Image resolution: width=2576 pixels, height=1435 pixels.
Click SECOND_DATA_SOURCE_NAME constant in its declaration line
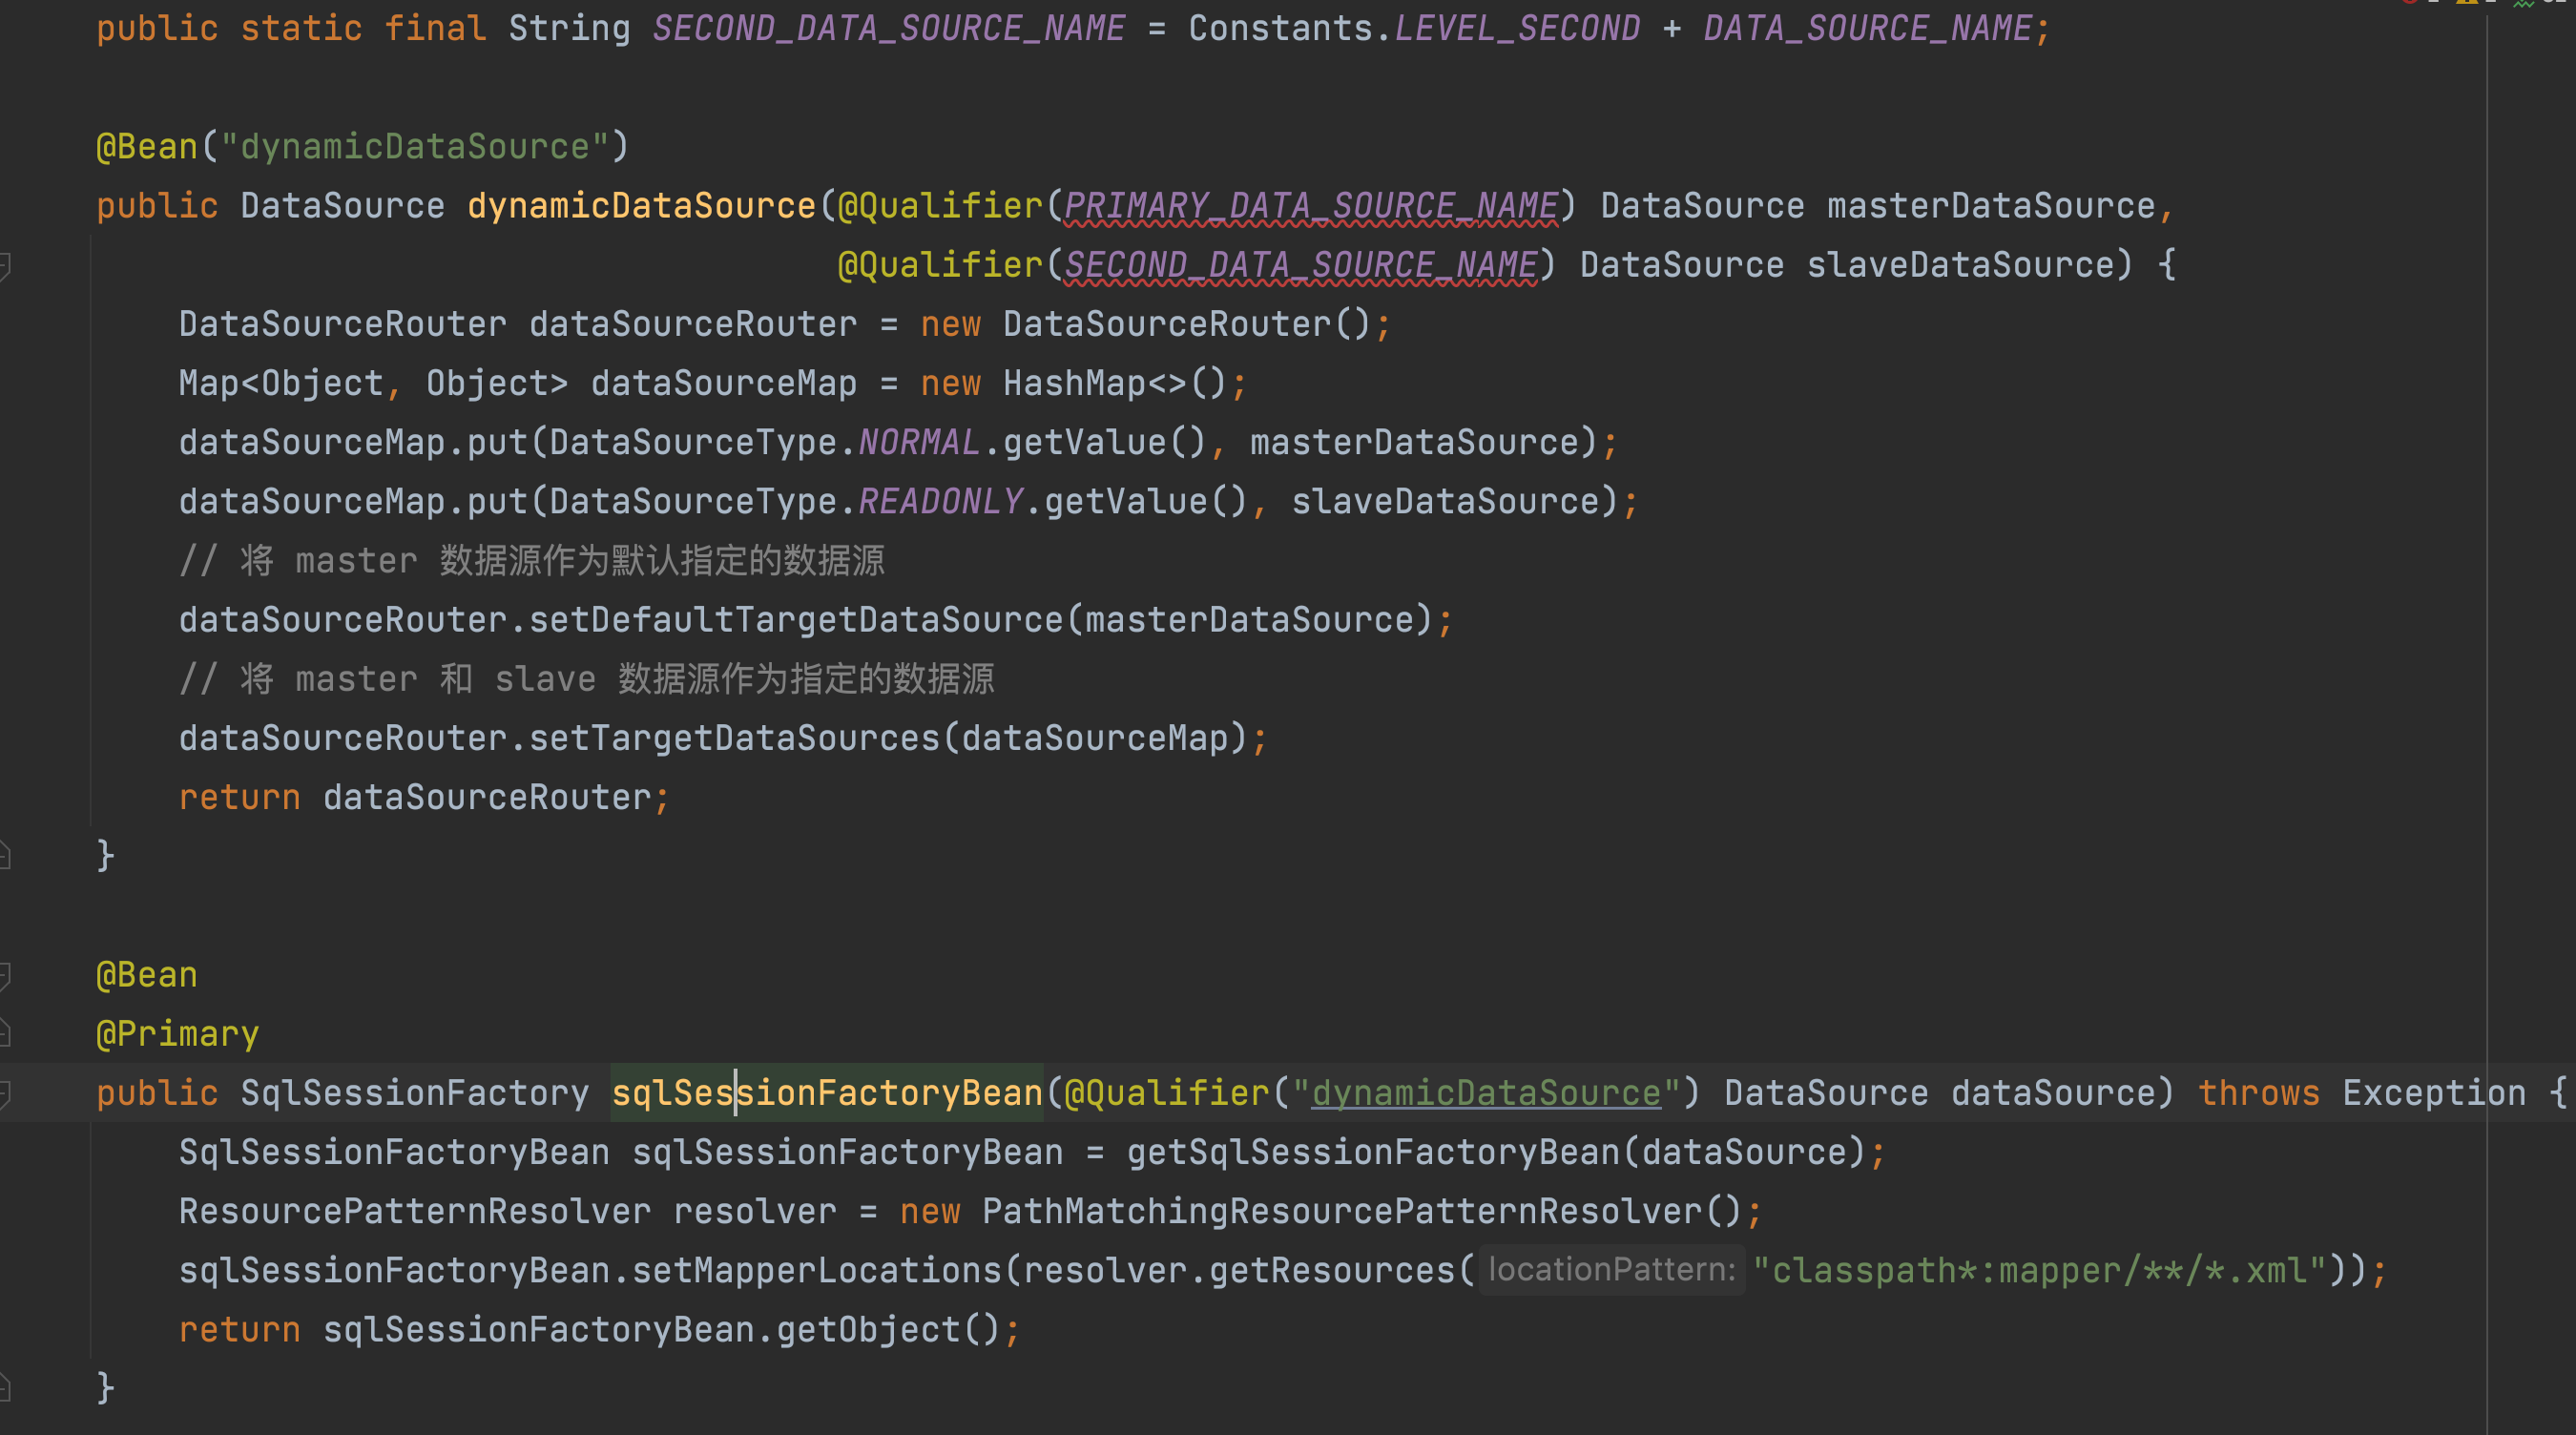889,28
